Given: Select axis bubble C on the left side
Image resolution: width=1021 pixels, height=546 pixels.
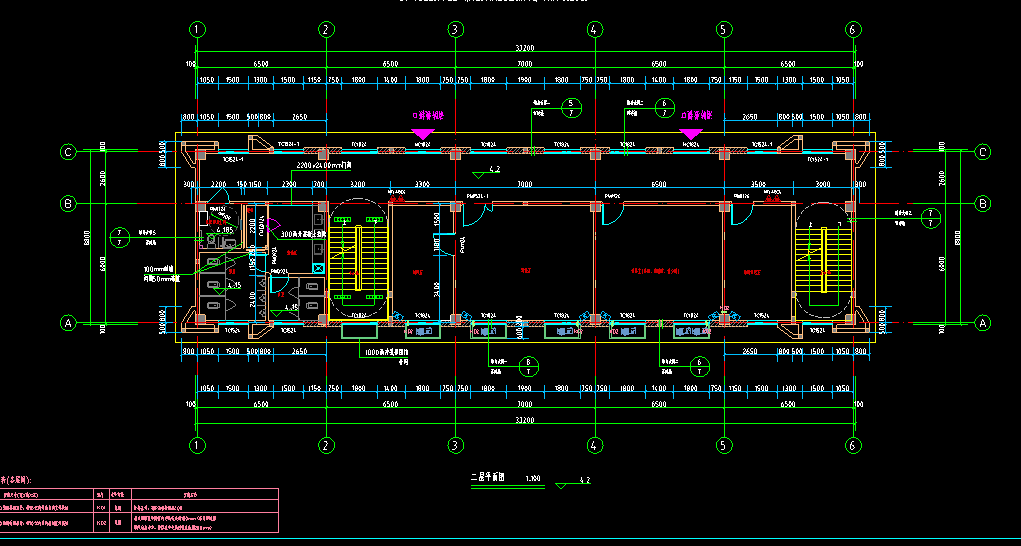Looking at the screenshot, I should pyautogui.click(x=69, y=152).
